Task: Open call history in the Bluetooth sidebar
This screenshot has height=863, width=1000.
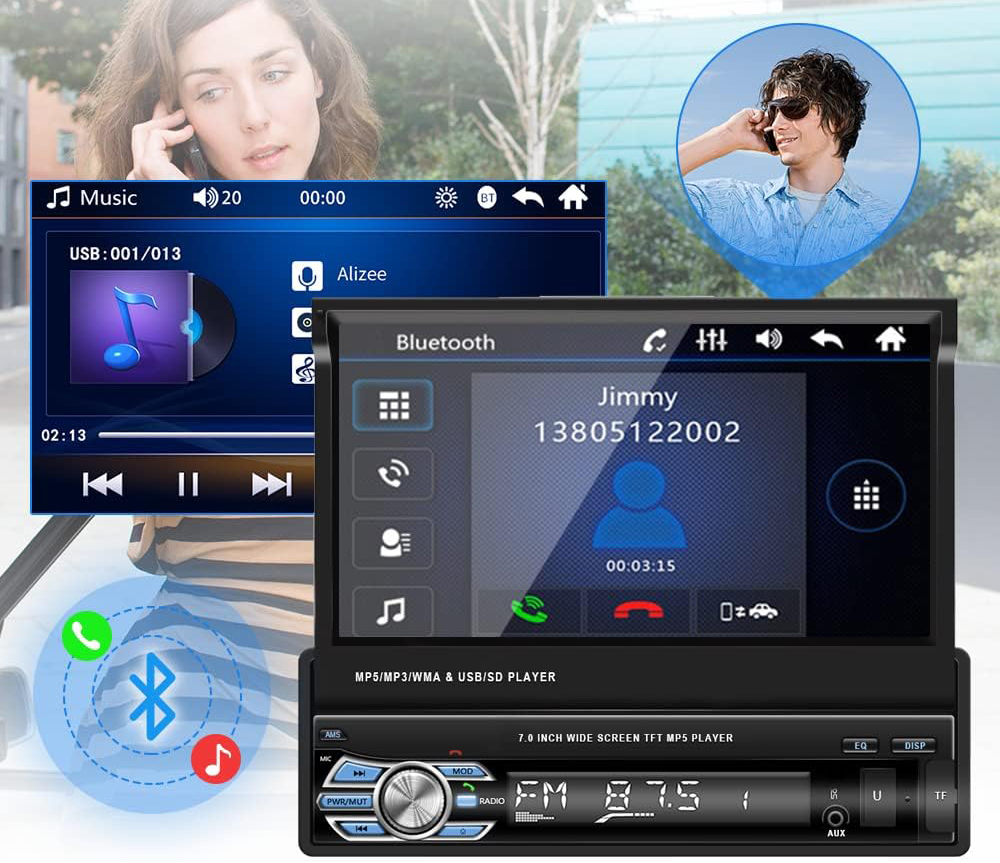Action: pos(393,473)
